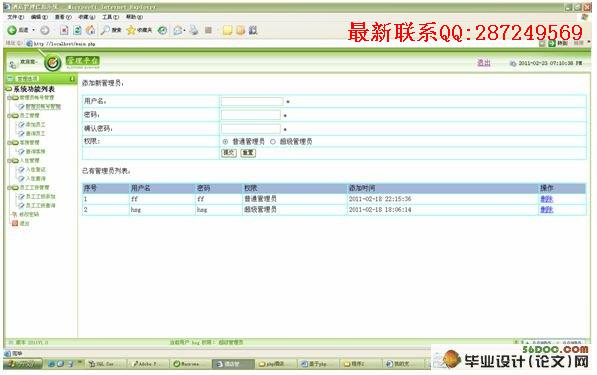
Task: Open the Mail icon dropdown arrow
Action: 185,30
